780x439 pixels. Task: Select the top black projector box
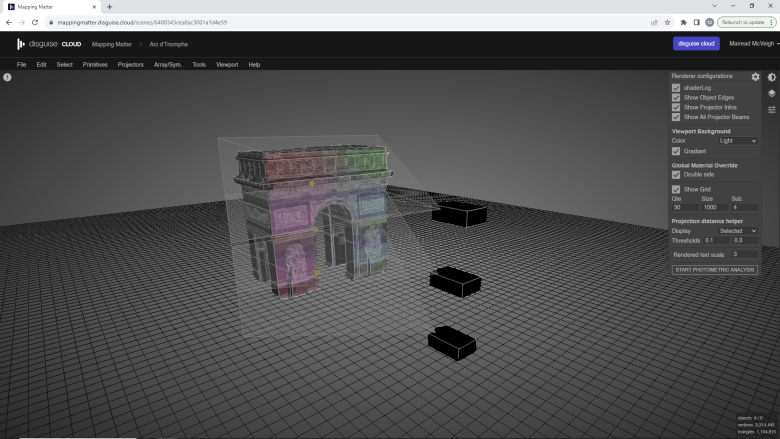pos(459,215)
